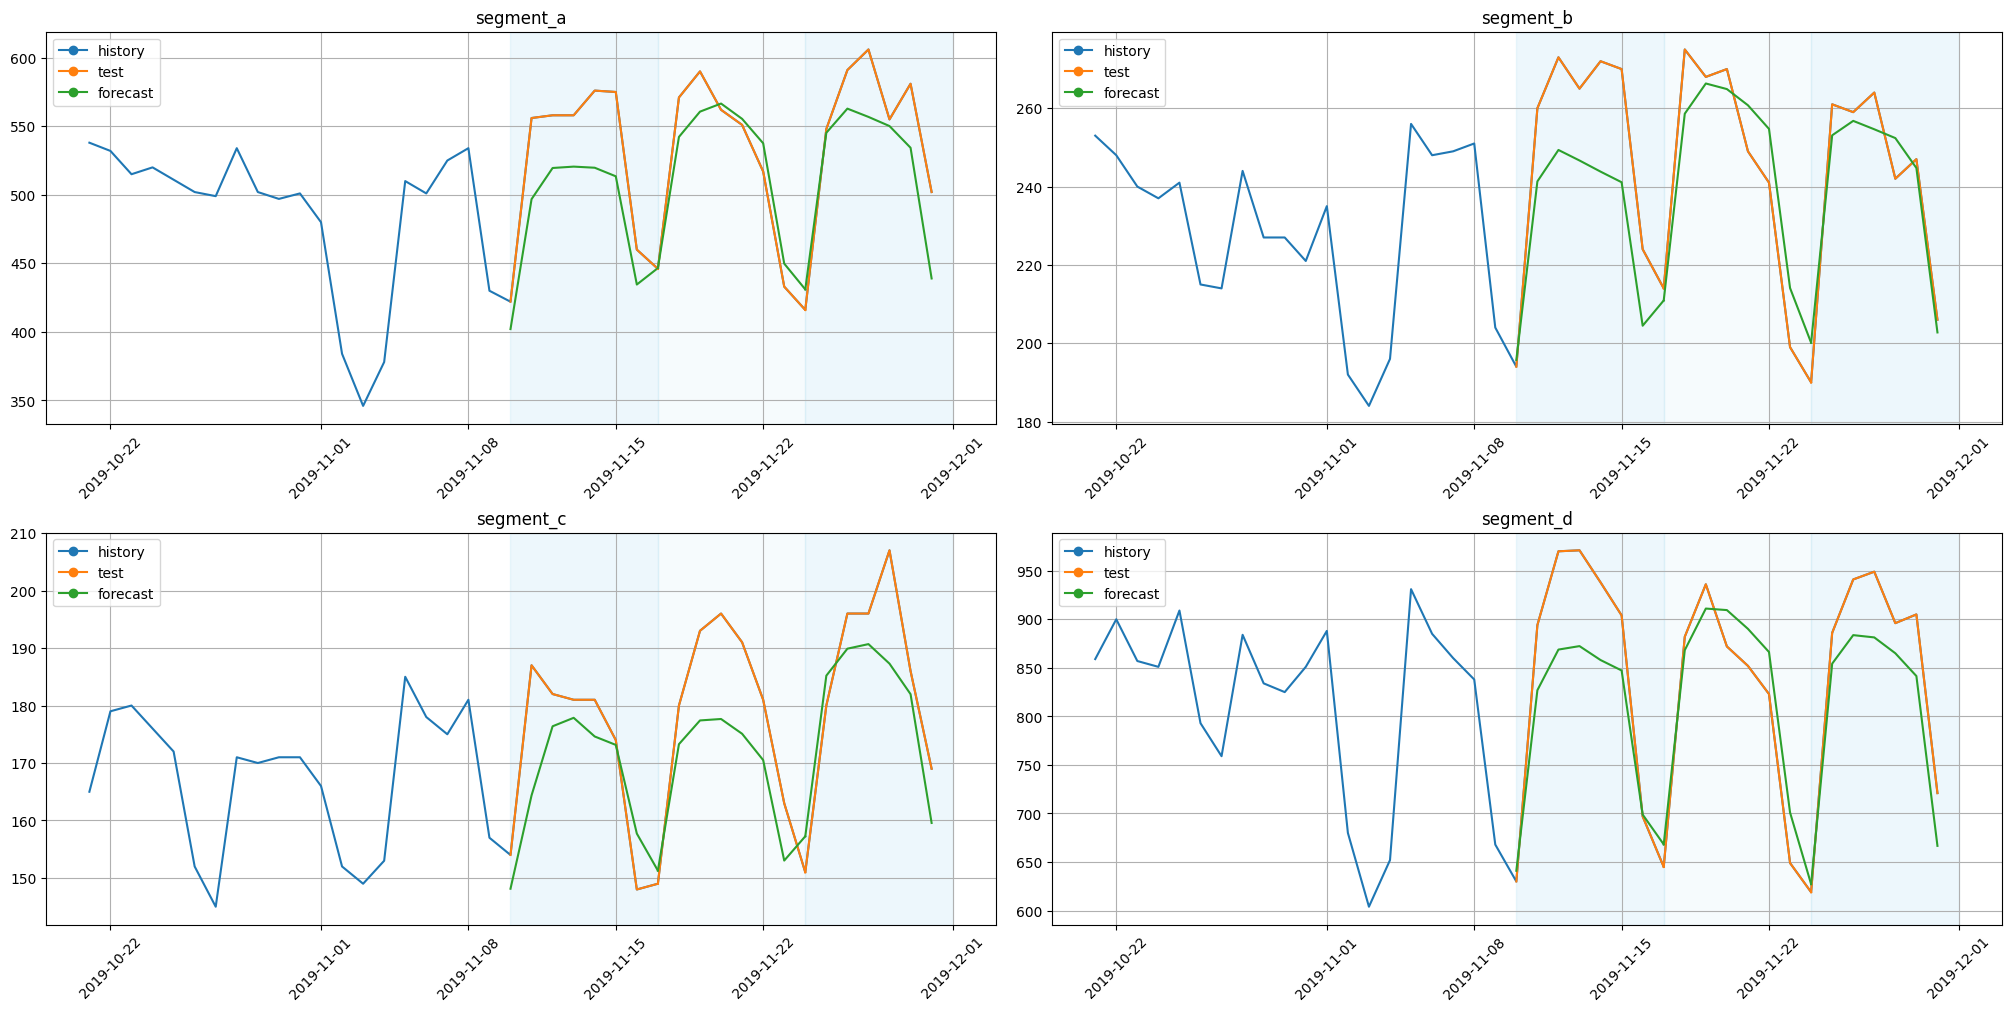Click y-axis label 350 in segment_a
Screen dimensions: 2011x1011
point(25,402)
